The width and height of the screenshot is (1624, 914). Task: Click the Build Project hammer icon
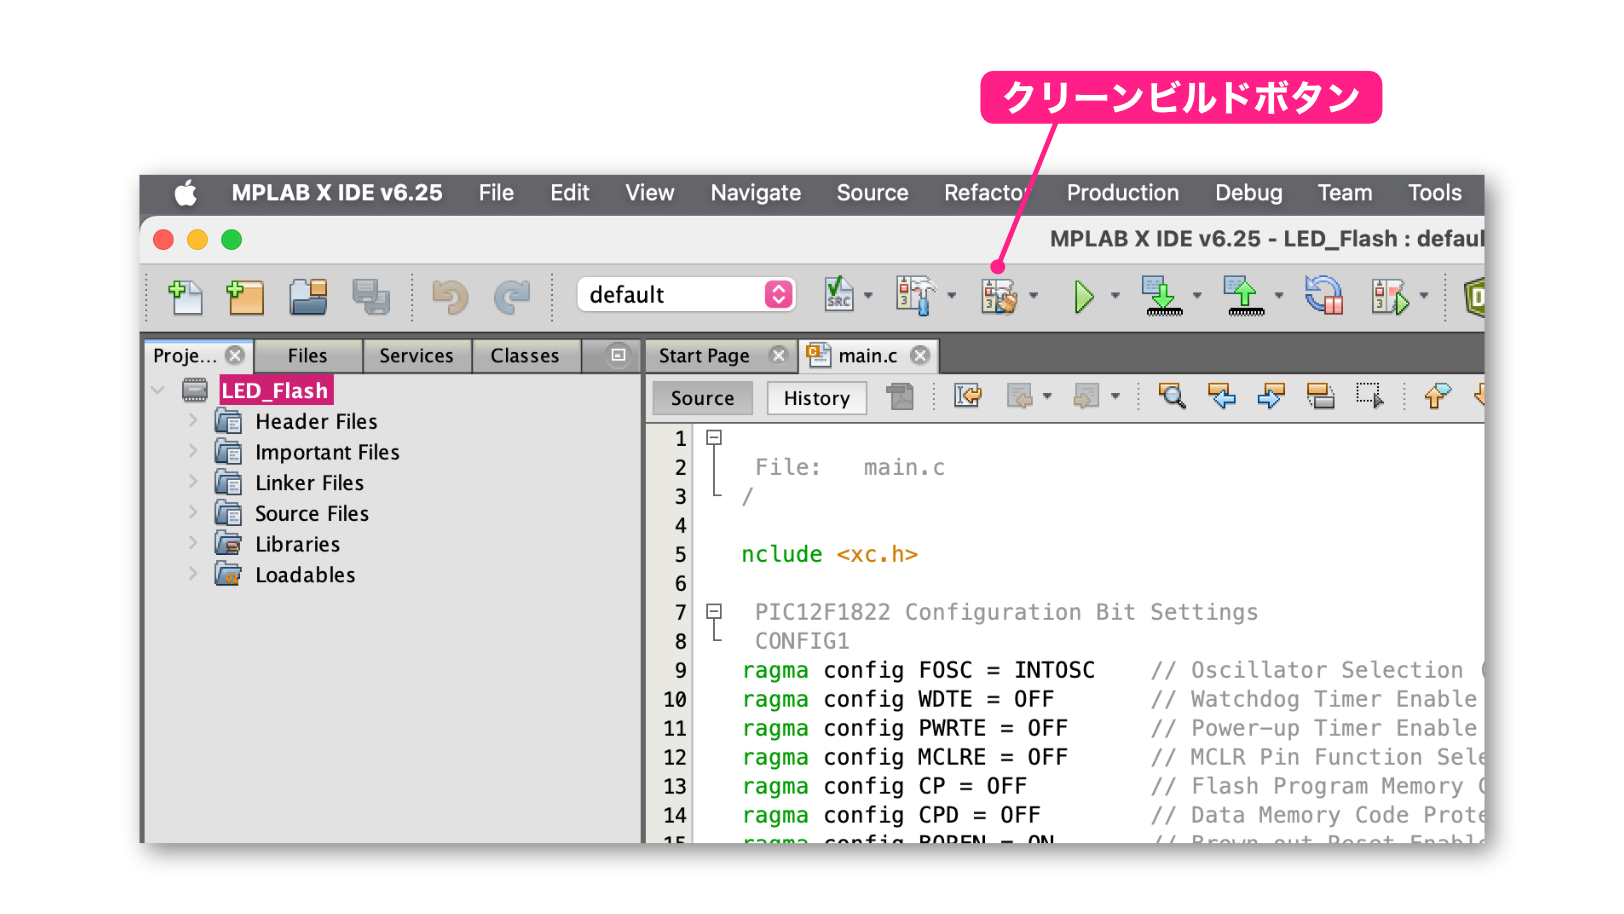pos(915,295)
